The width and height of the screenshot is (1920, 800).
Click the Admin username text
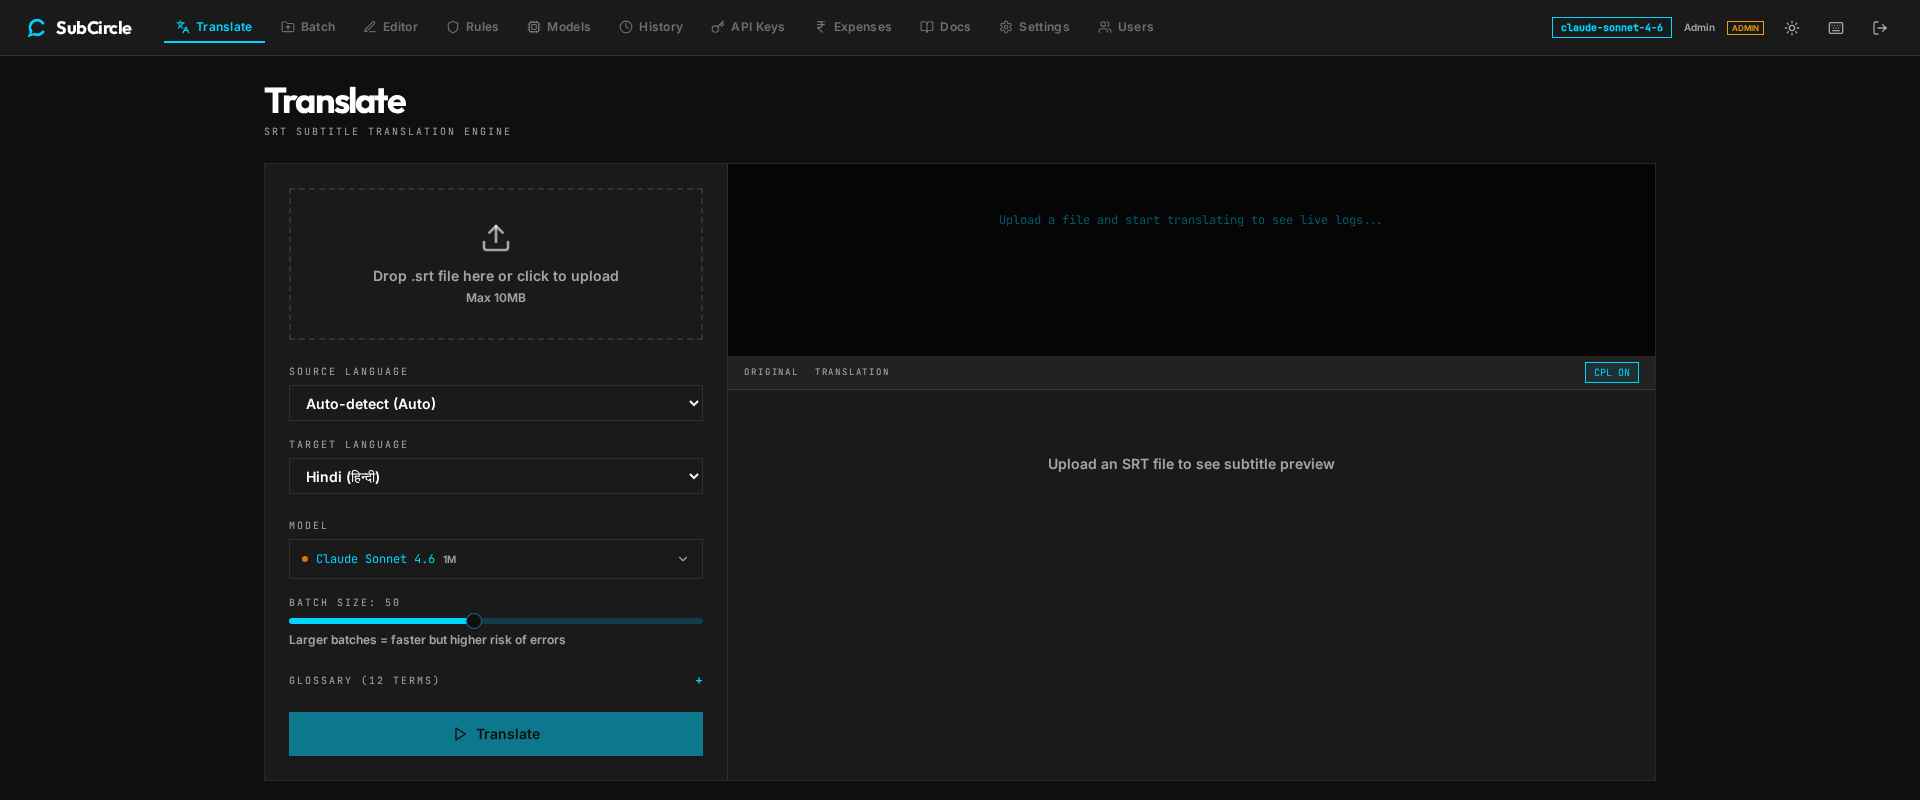[1699, 28]
